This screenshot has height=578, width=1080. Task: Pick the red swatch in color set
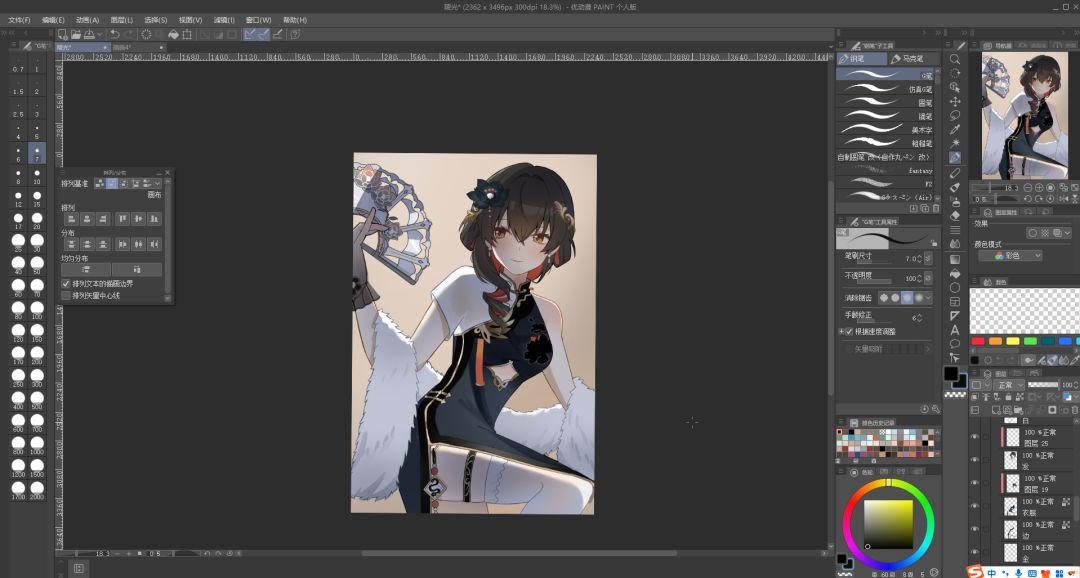tap(977, 341)
